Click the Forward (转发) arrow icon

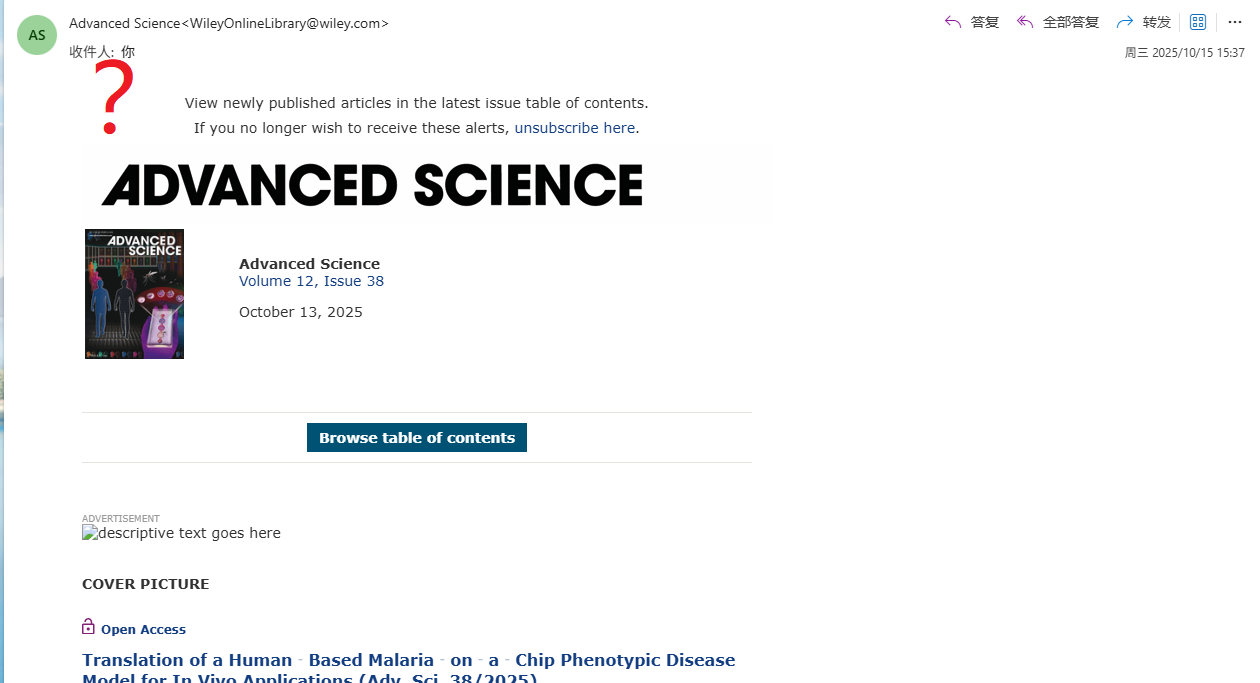tap(1125, 22)
